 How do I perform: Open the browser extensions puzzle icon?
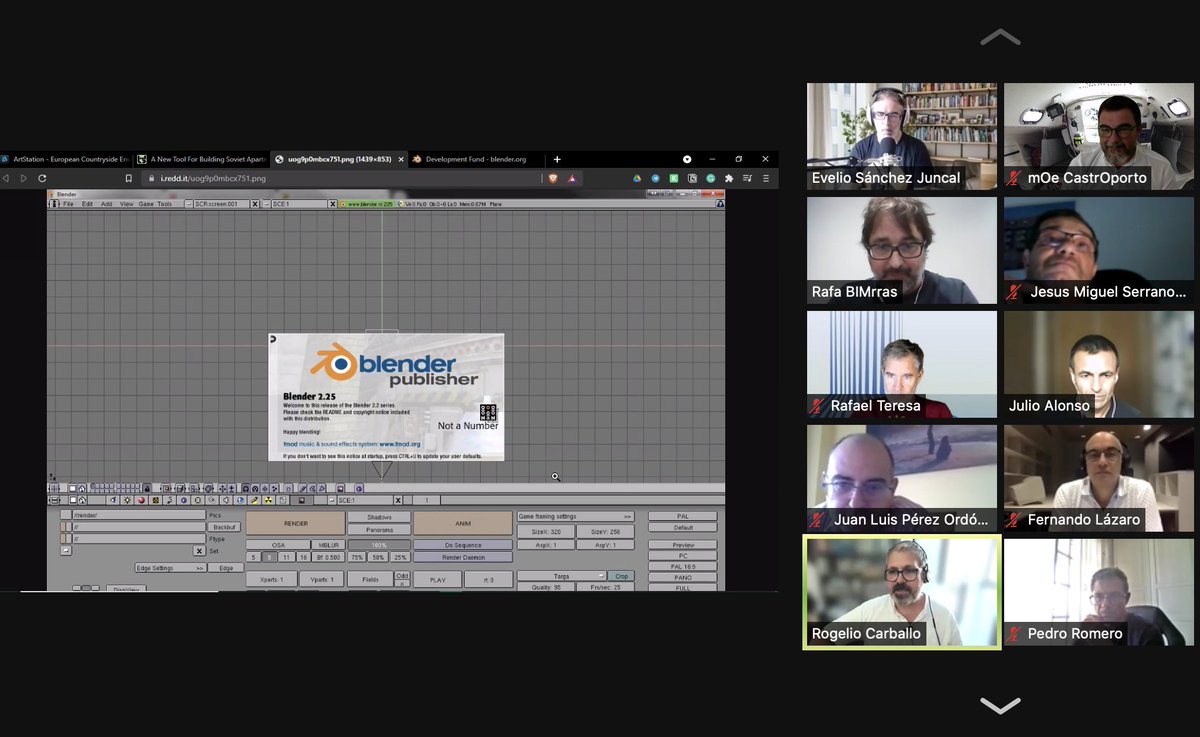[728, 178]
